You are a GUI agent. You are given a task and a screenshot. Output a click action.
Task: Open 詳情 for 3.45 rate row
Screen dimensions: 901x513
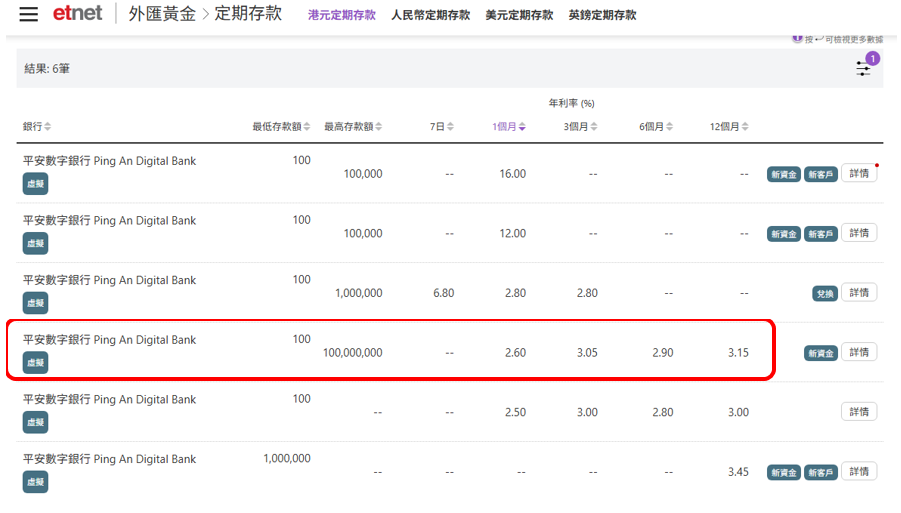[858, 472]
